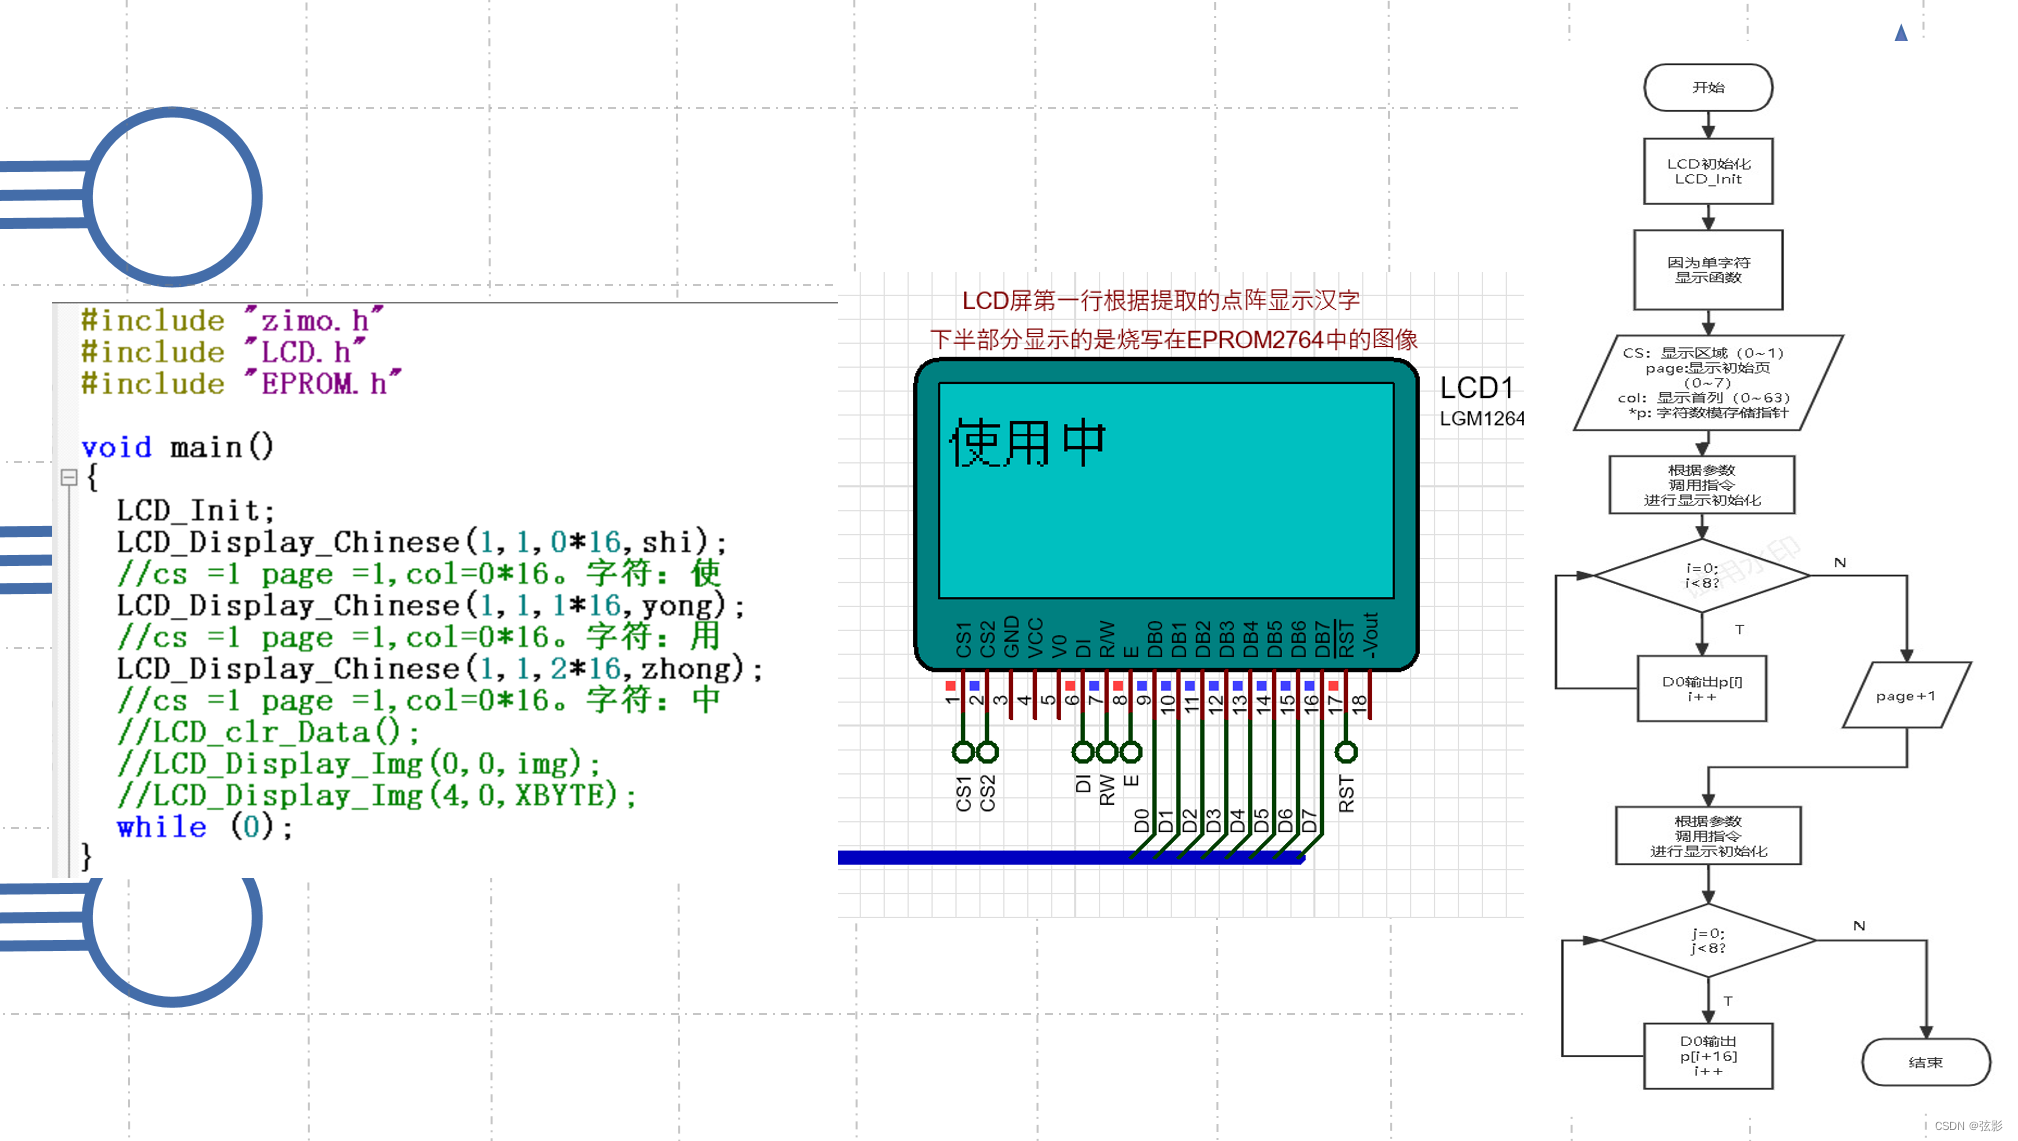Click the E terminal circle
The image size is (2018, 1141).
pos(1131,752)
